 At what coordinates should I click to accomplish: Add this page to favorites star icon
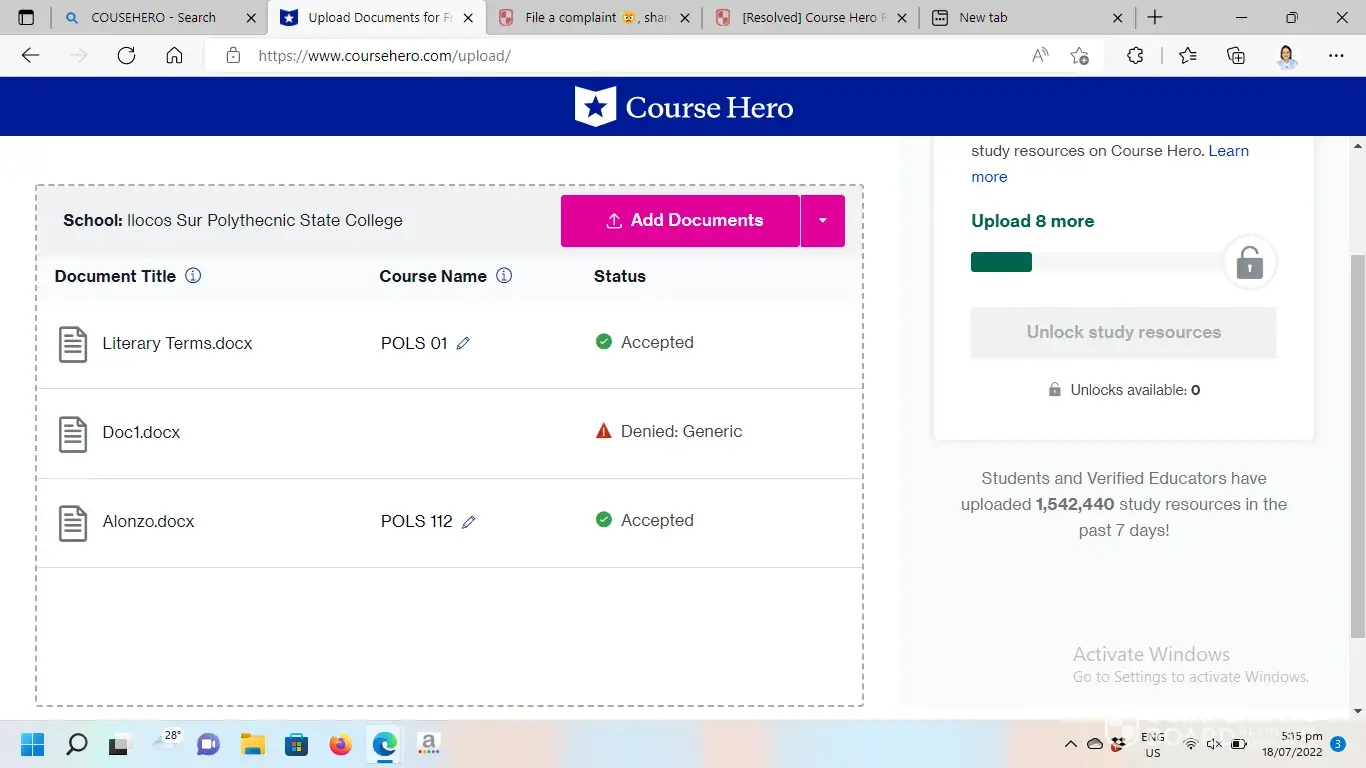click(1079, 56)
